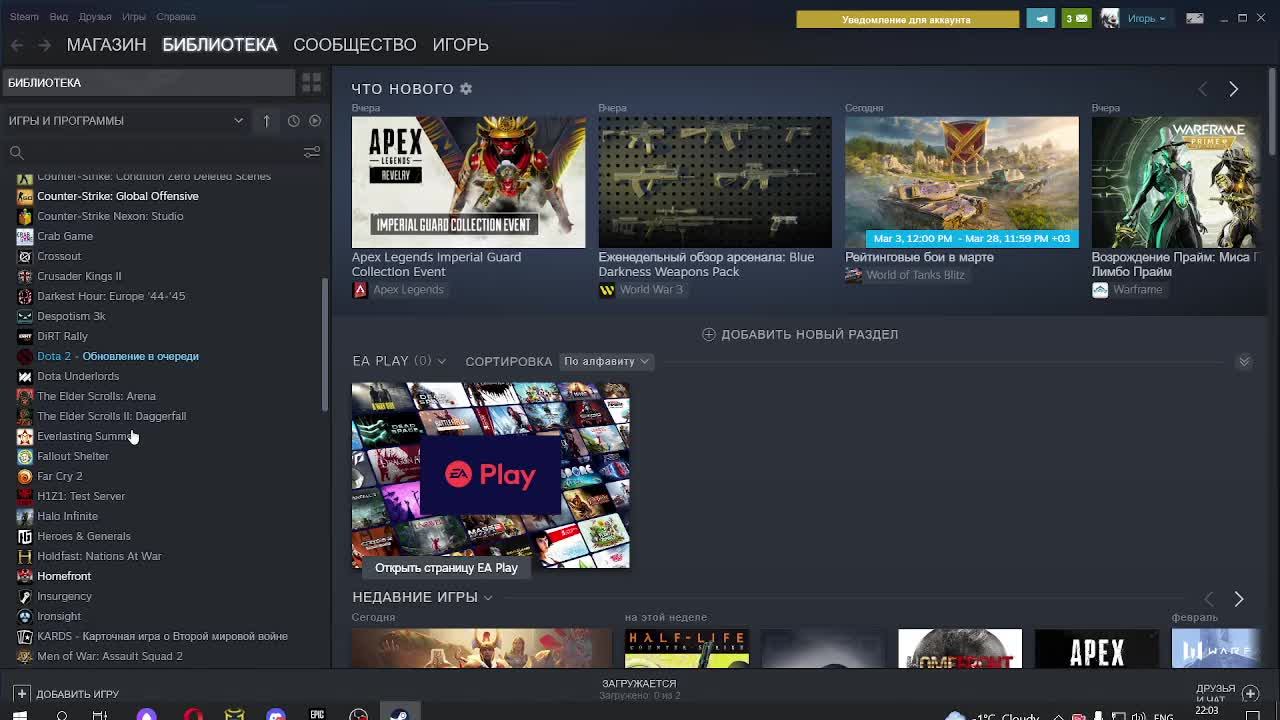1280x720 pixels.
Task: Switch to the СООБЩЕСТВО tab
Action: pos(355,45)
